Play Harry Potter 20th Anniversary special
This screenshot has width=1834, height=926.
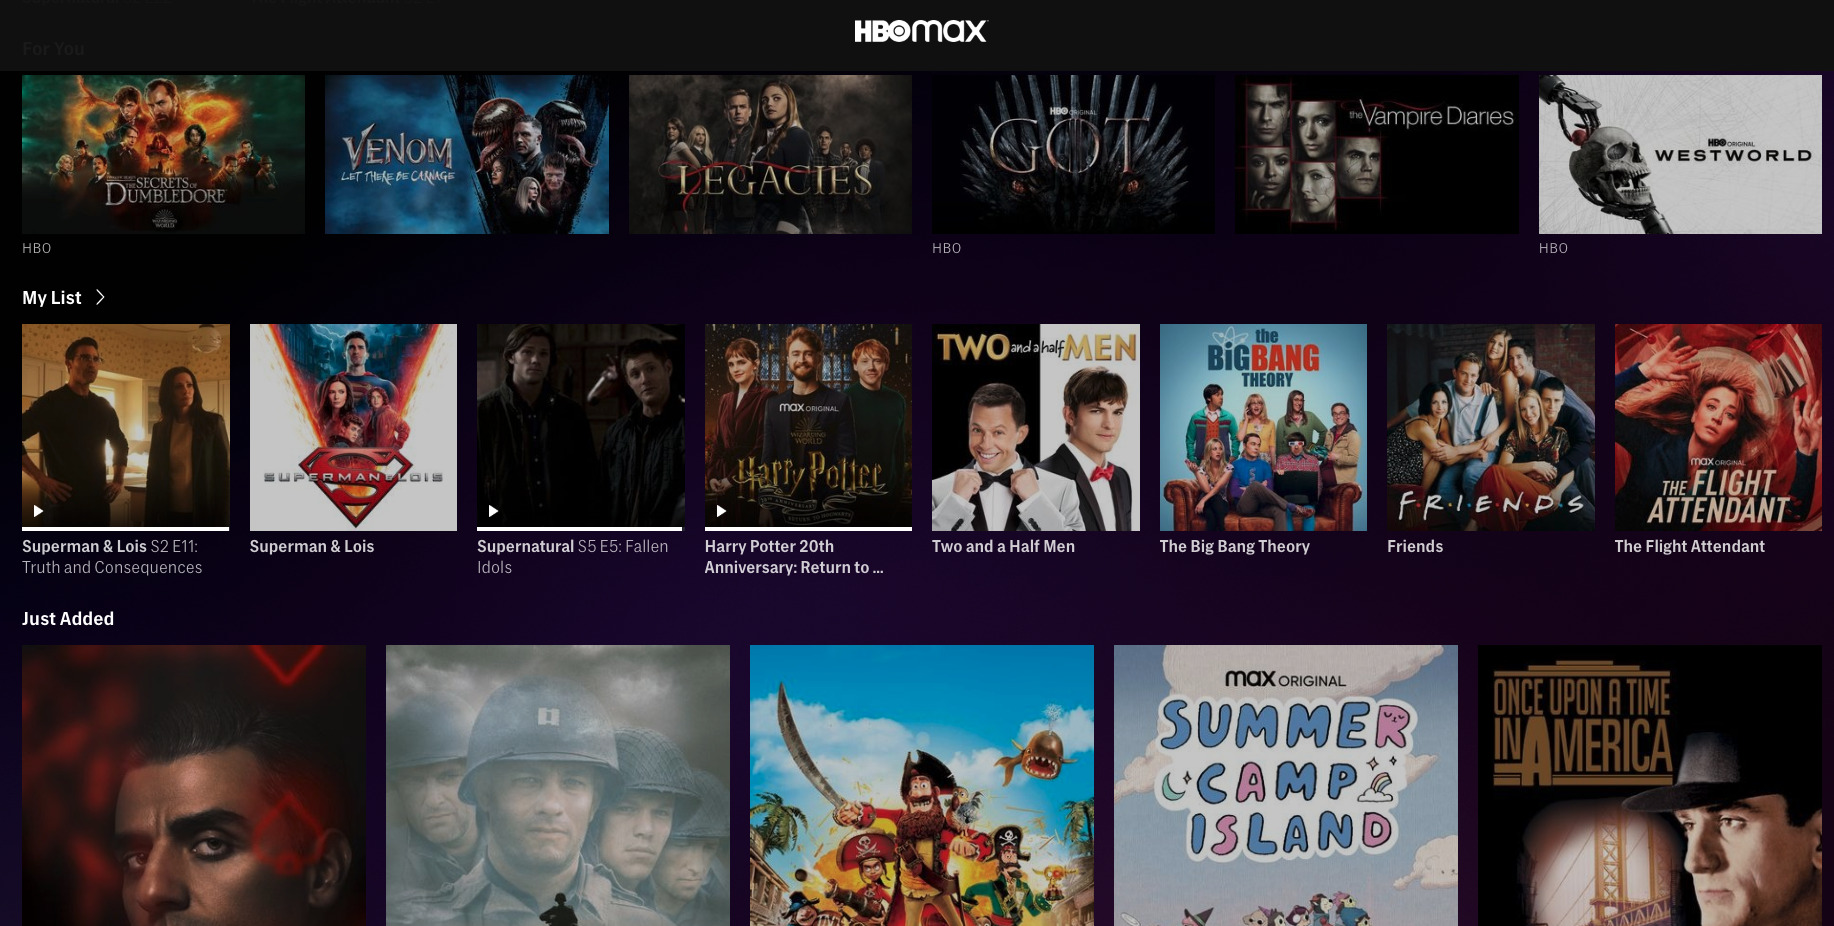click(x=721, y=511)
